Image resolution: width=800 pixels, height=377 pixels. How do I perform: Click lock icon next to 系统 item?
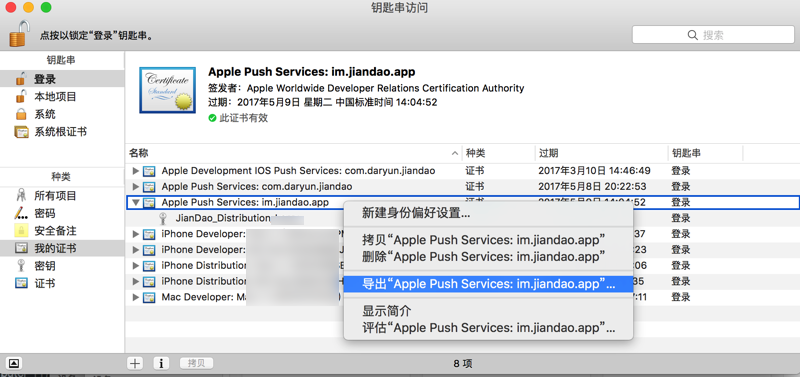pos(21,114)
